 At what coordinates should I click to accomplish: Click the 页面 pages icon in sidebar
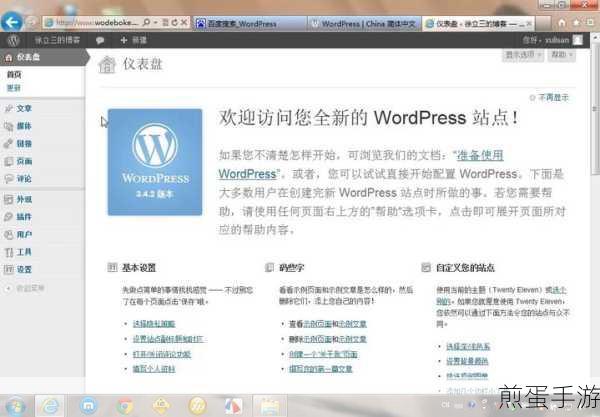[8, 161]
